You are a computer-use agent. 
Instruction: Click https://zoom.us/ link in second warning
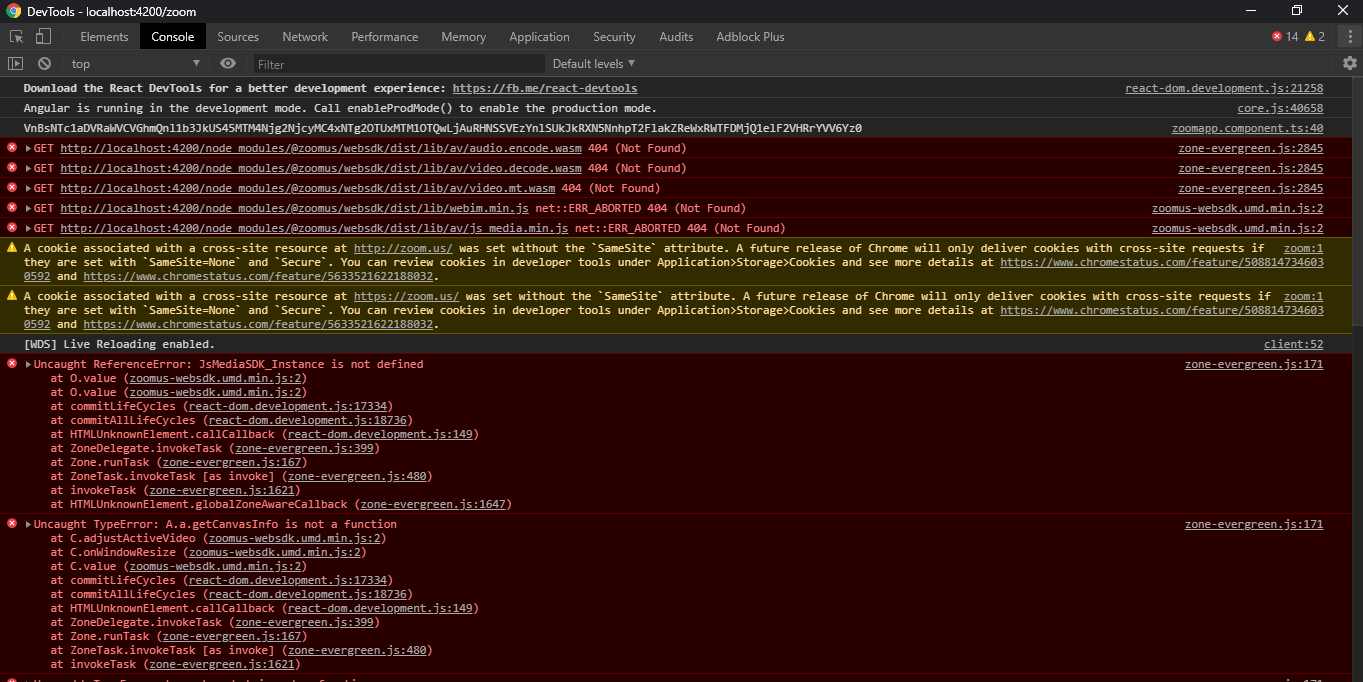click(406, 296)
